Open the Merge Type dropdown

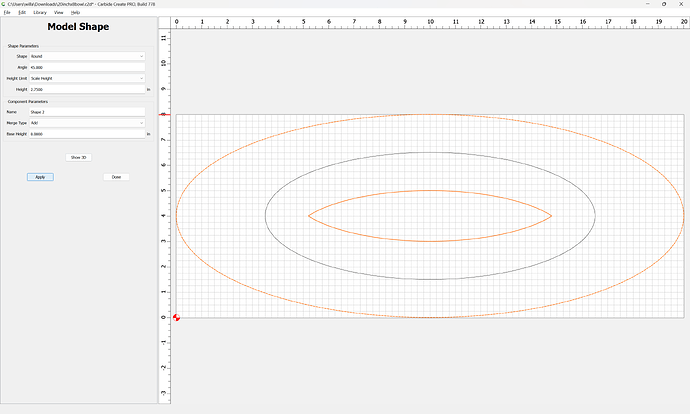(x=87, y=123)
